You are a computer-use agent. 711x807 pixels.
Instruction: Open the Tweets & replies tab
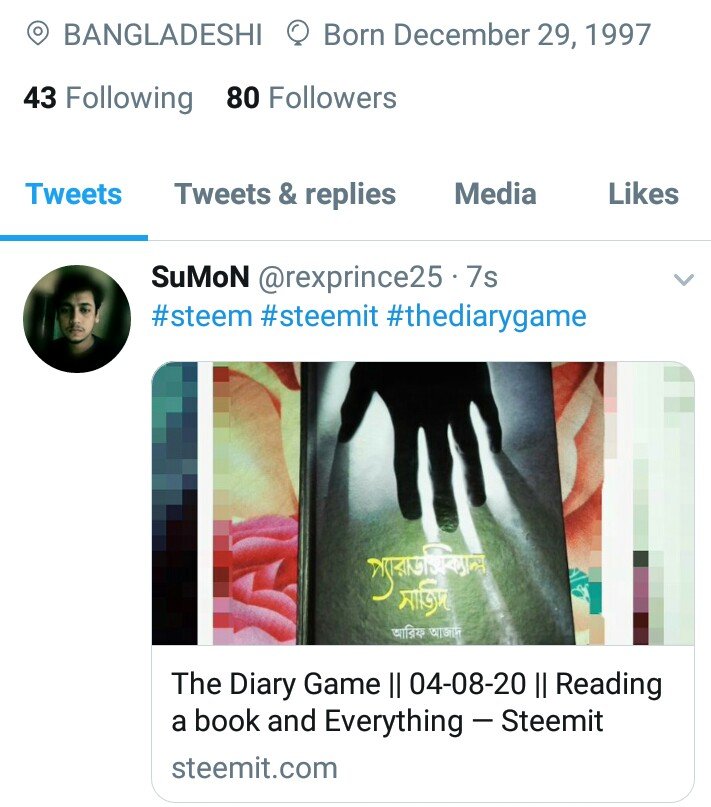coord(285,194)
